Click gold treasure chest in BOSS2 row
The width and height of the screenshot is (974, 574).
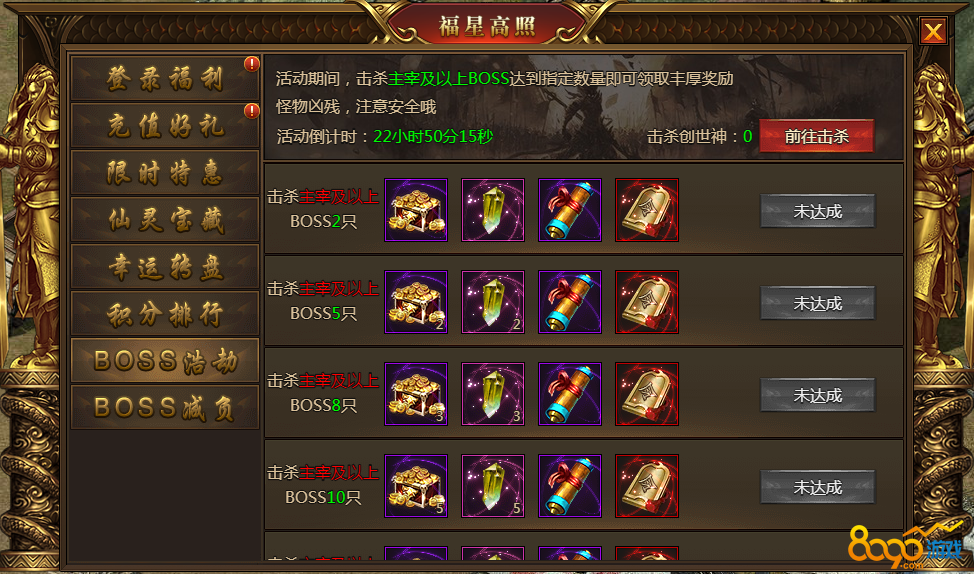416,210
